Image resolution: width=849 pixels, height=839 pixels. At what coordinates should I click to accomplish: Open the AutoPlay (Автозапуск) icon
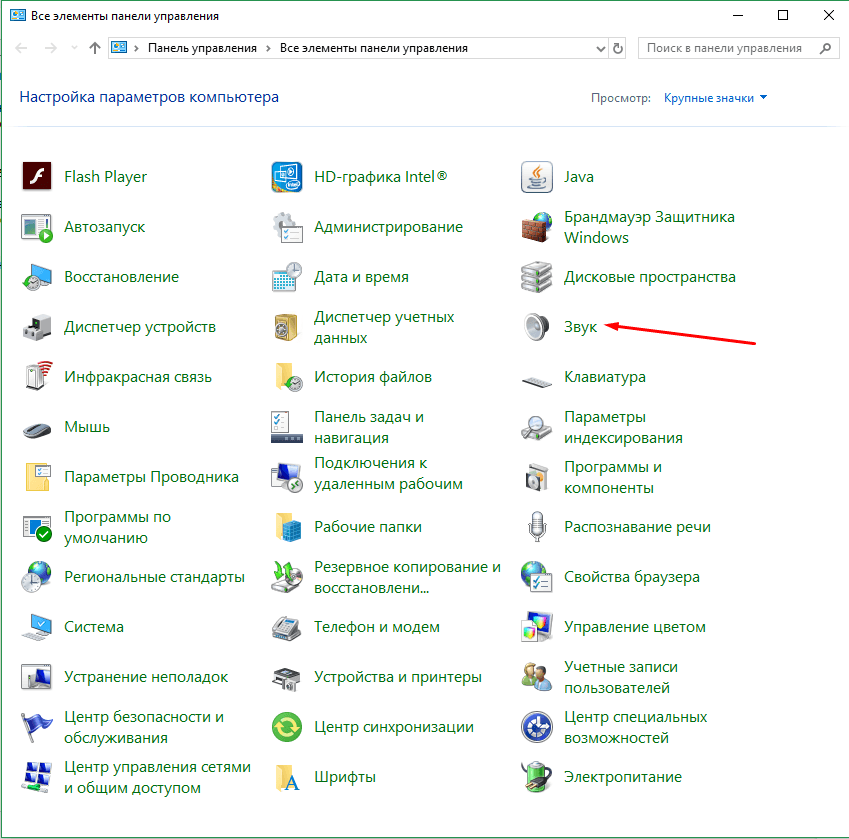37,227
